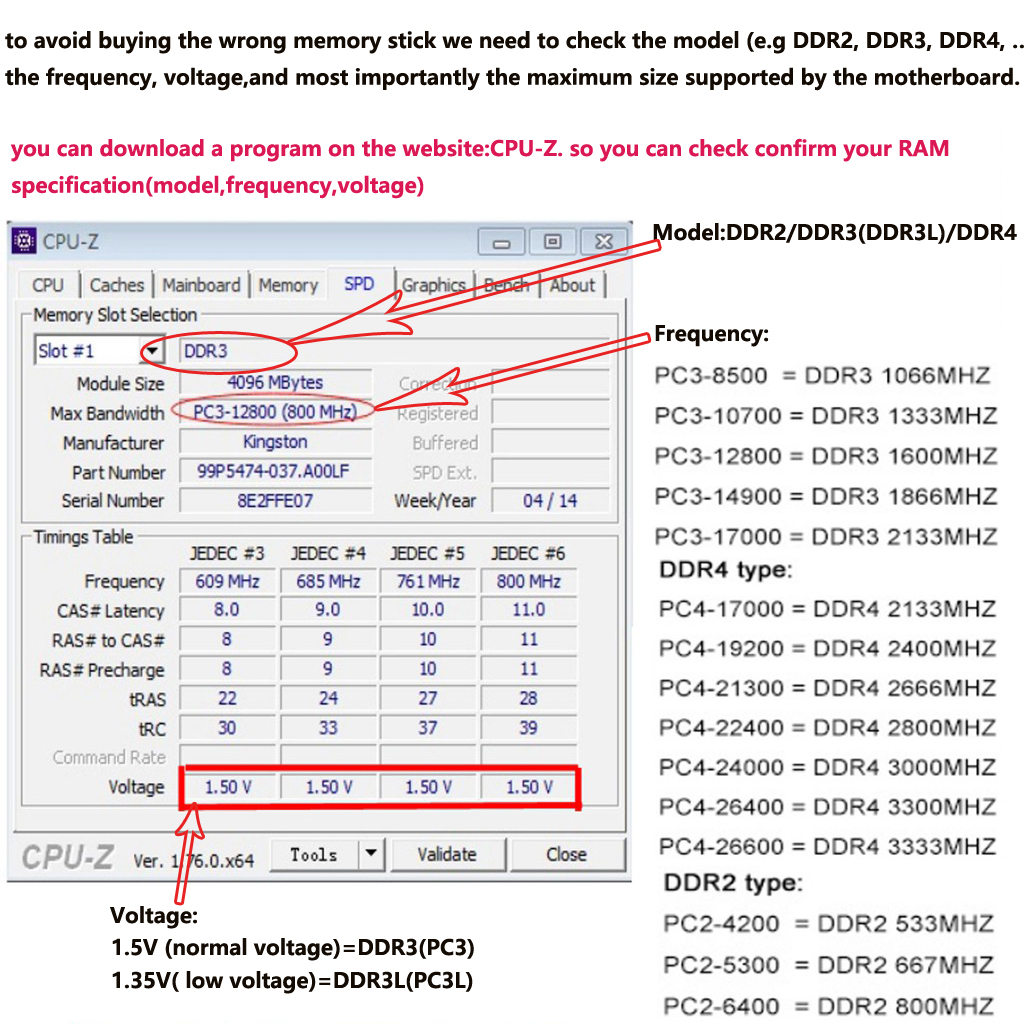Click the JEDEC #6 voltage cell showing 1.50 V
The width and height of the screenshot is (1024, 1024).
pos(529,787)
